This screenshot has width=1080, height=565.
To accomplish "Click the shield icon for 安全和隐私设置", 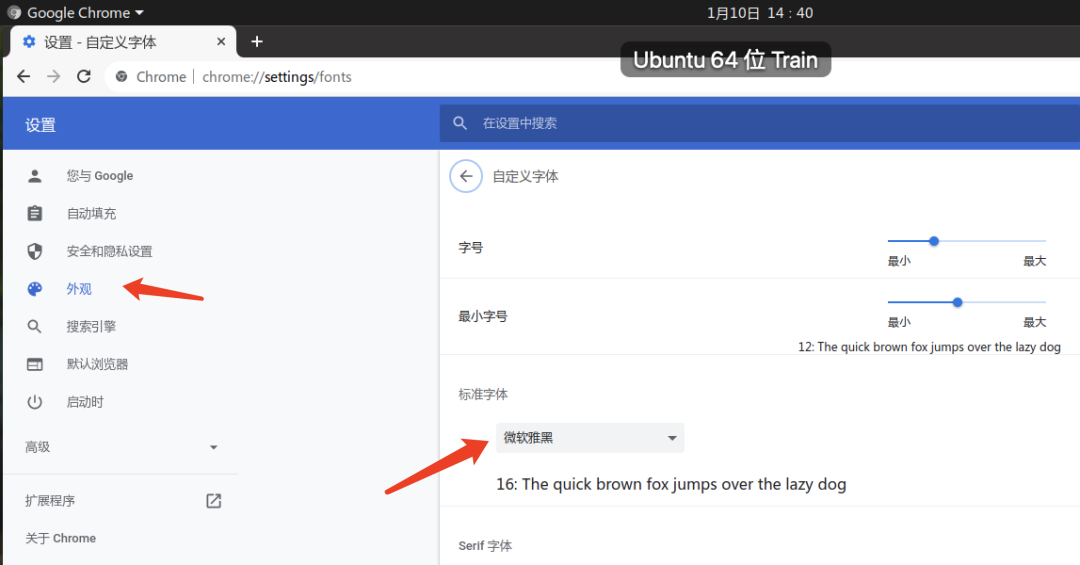I will coord(34,251).
